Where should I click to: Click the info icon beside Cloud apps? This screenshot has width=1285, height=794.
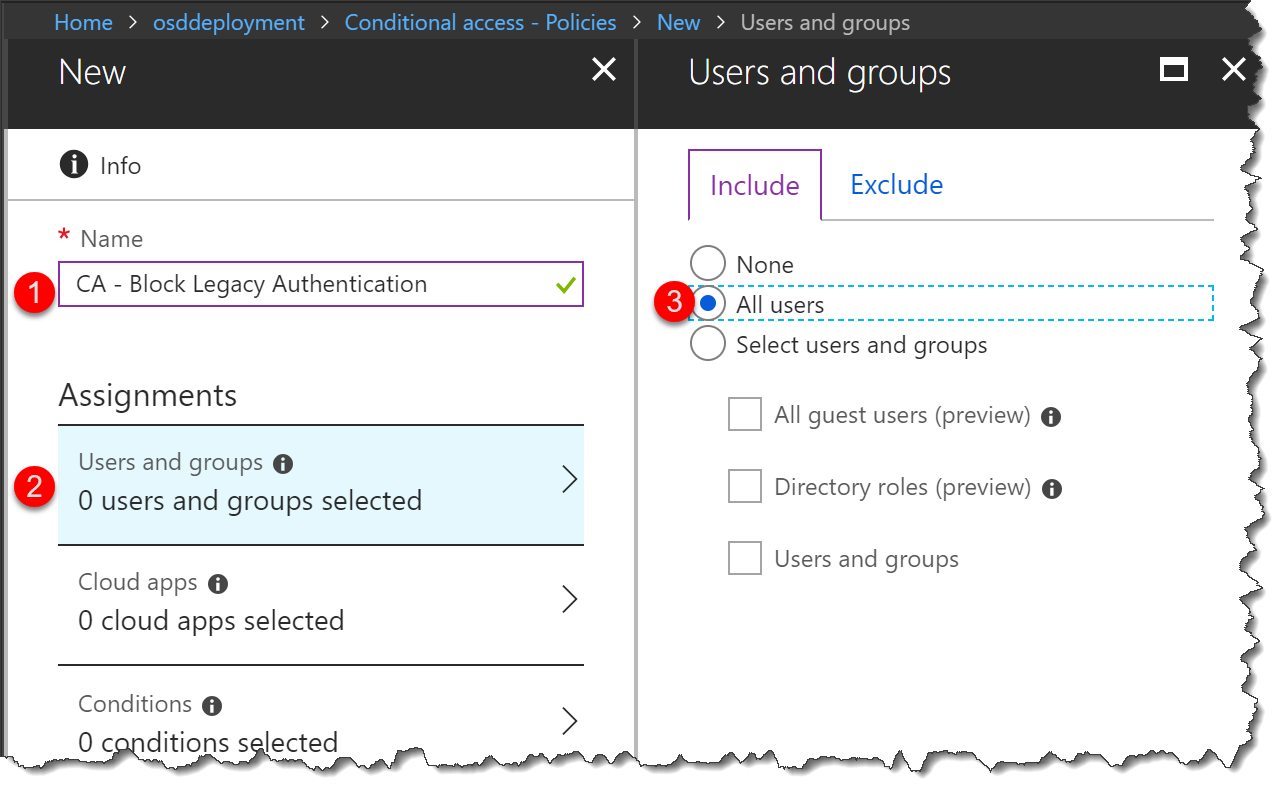tap(218, 582)
